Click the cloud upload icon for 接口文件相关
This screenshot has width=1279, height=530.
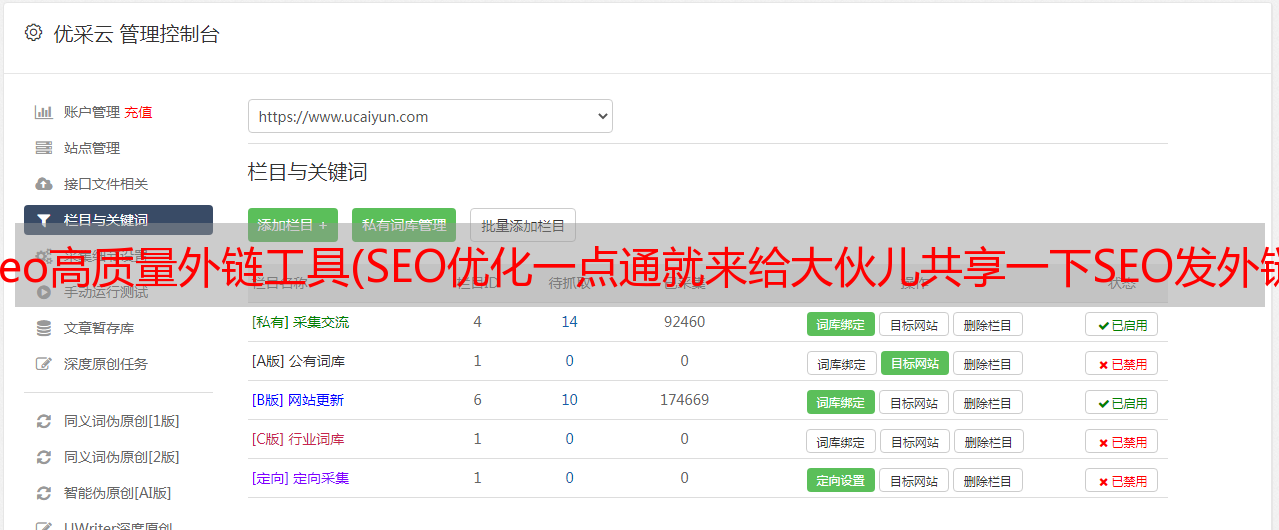[44, 184]
